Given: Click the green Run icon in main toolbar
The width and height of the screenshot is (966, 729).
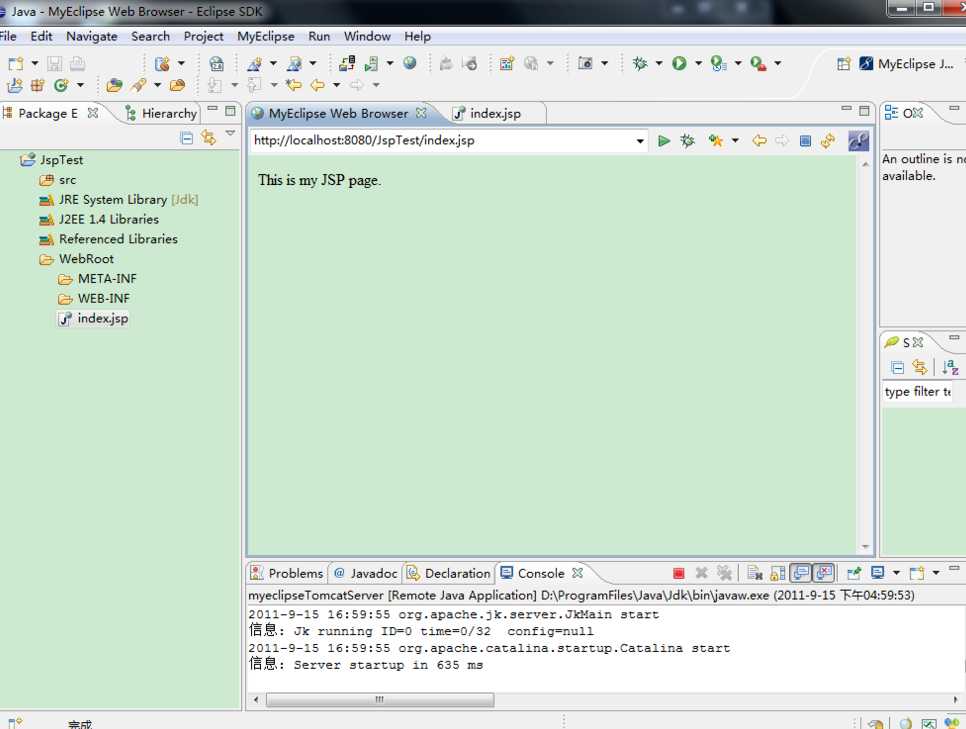Looking at the screenshot, I should tap(679, 63).
